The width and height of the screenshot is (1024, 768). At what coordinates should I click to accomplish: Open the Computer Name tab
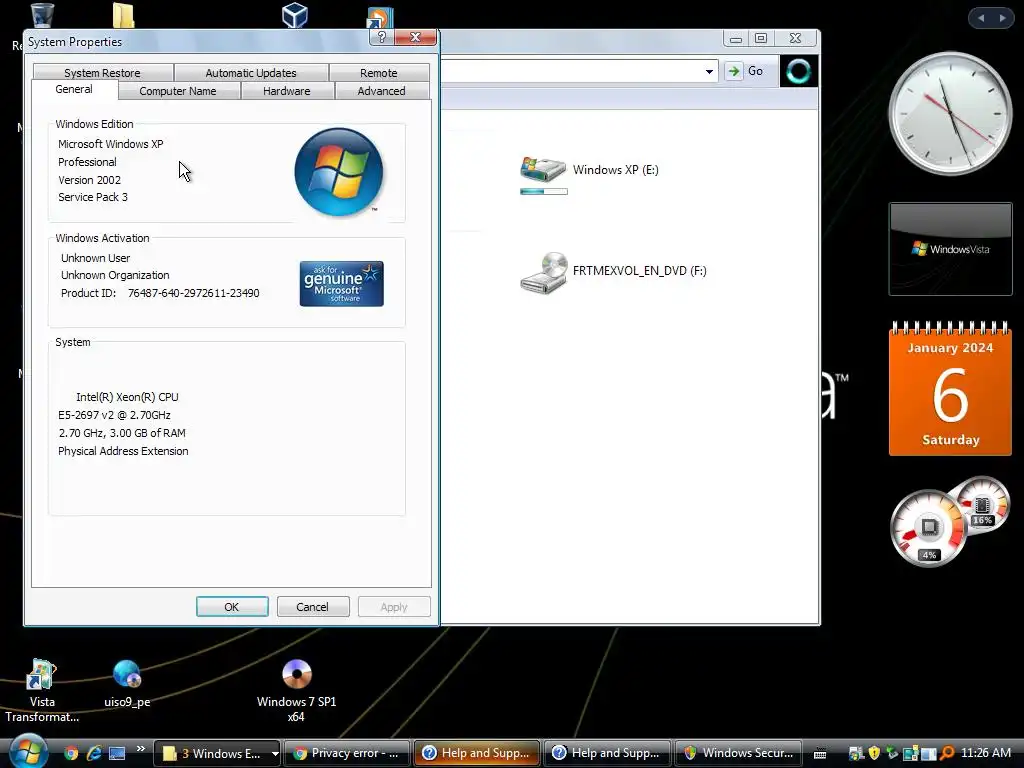point(178,91)
